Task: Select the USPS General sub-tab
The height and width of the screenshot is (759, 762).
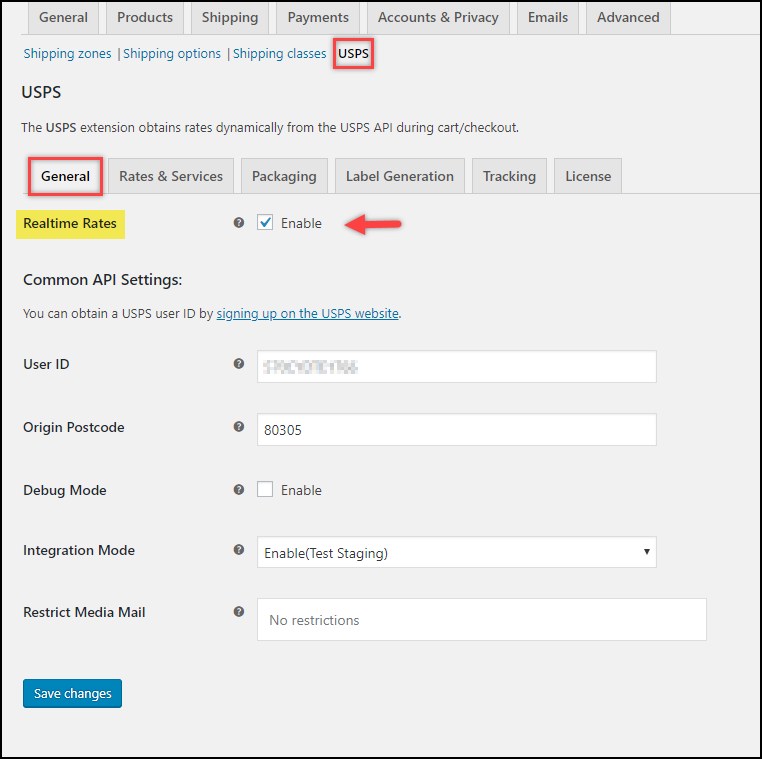Action: [65, 176]
